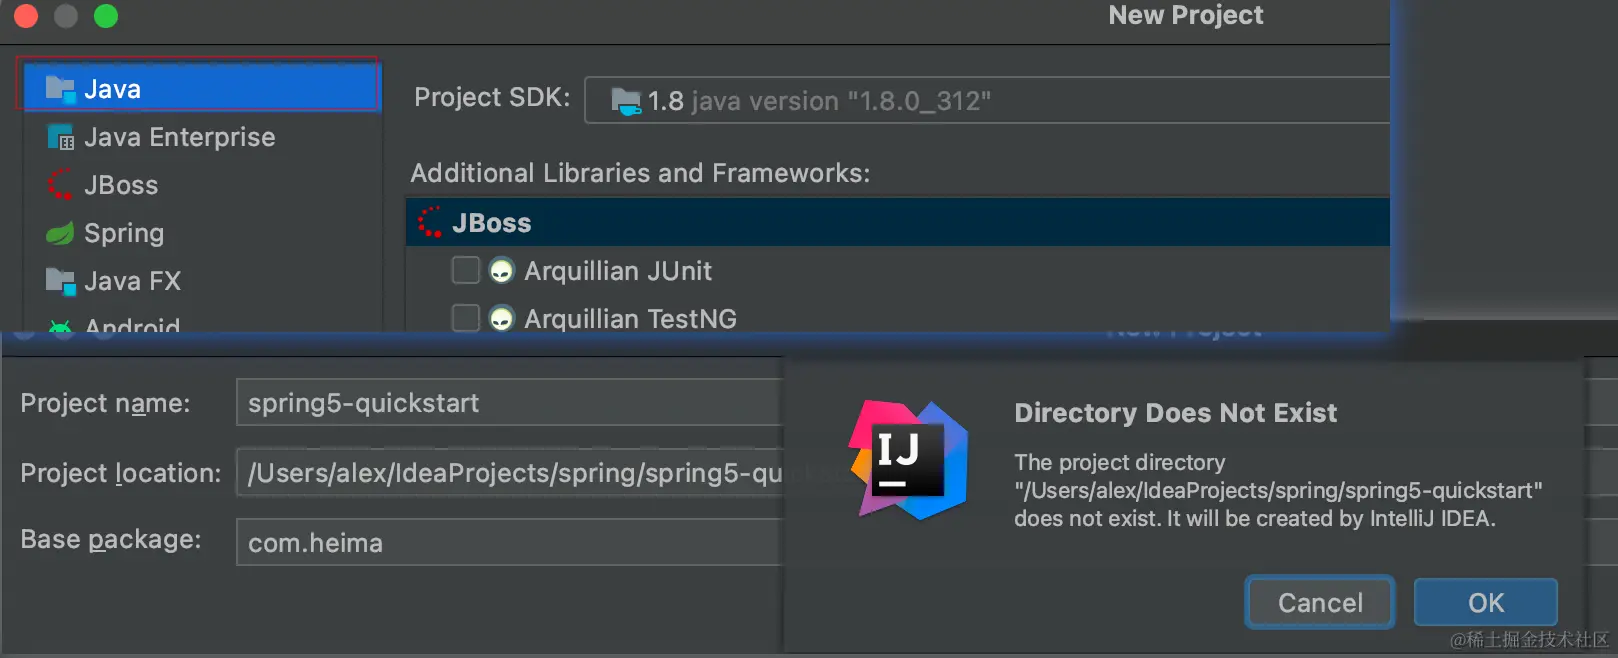The height and width of the screenshot is (658, 1618).
Task: Click the green Spring leaf icon
Action: pyautogui.click(x=60, y=233)
